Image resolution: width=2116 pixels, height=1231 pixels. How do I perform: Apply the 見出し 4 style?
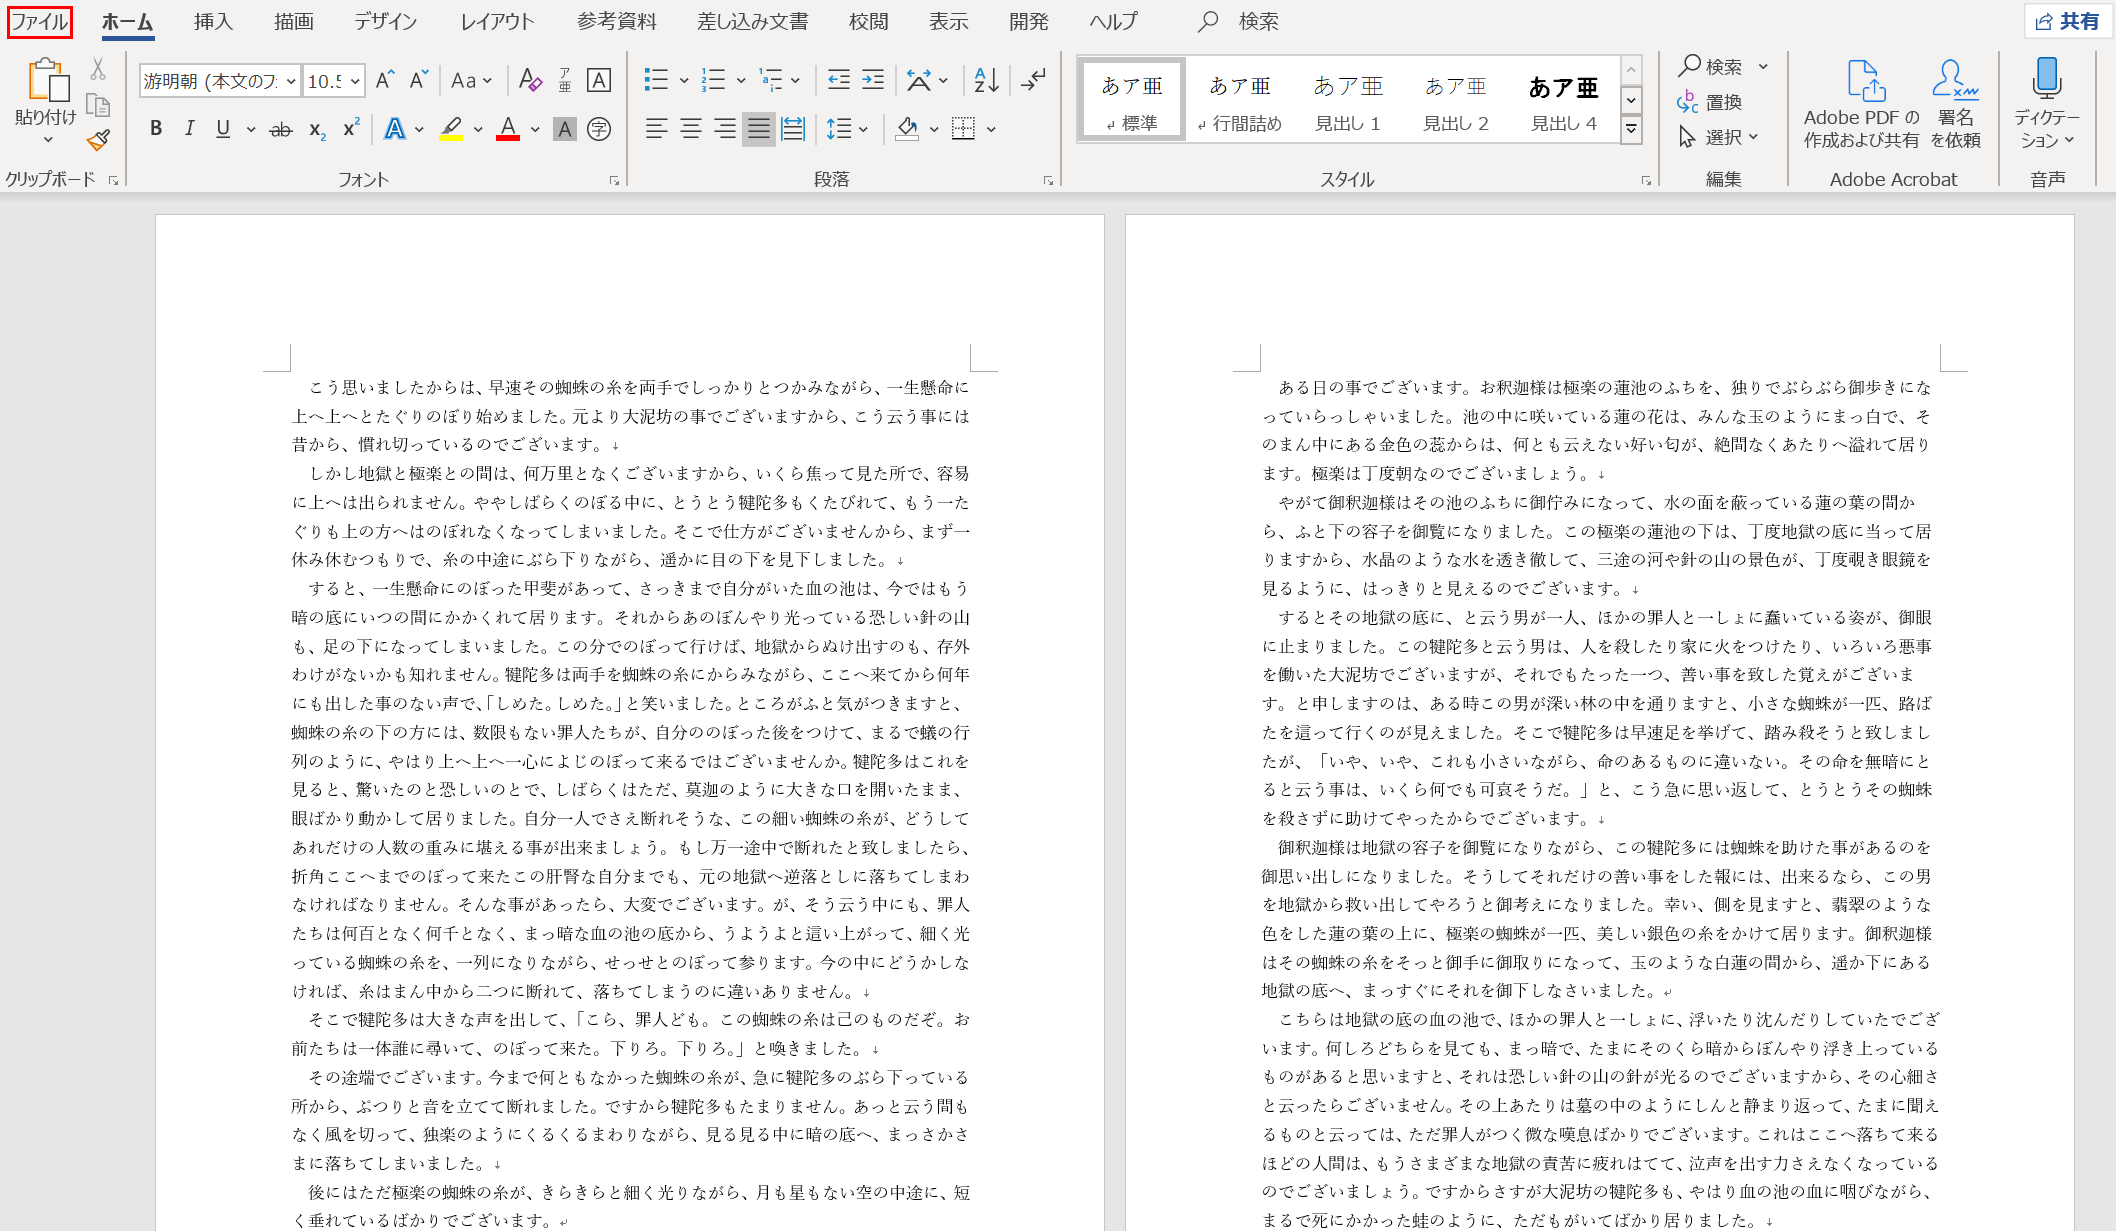1564,99
